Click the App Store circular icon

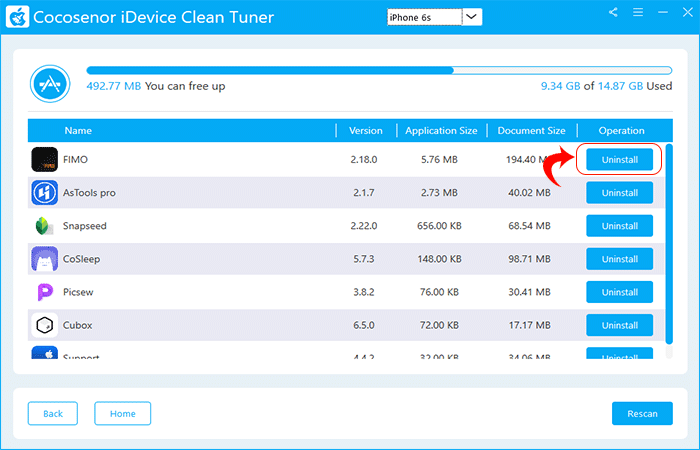click(50, 83)
